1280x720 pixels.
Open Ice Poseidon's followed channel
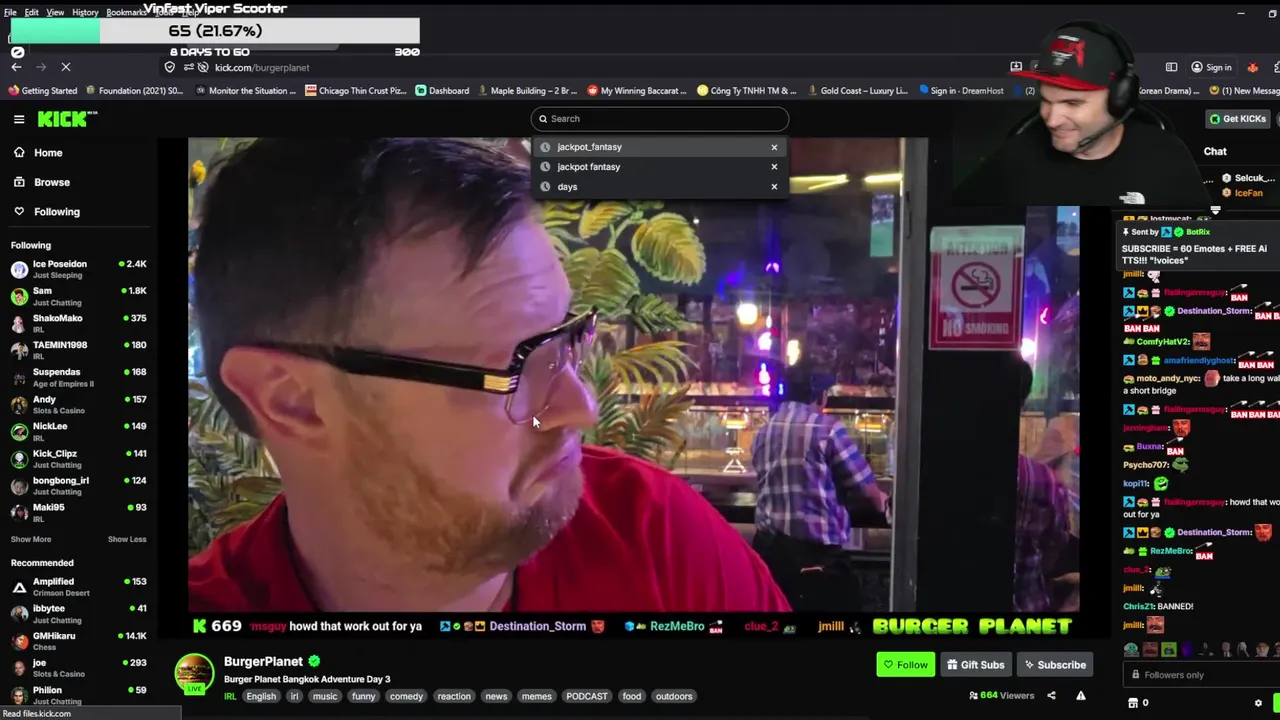pyautogui.click(x=78, y=269)
